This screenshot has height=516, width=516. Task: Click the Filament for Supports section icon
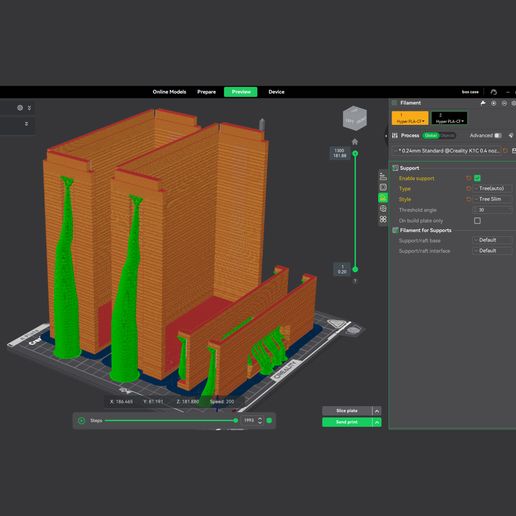click(x=395, y=230)
